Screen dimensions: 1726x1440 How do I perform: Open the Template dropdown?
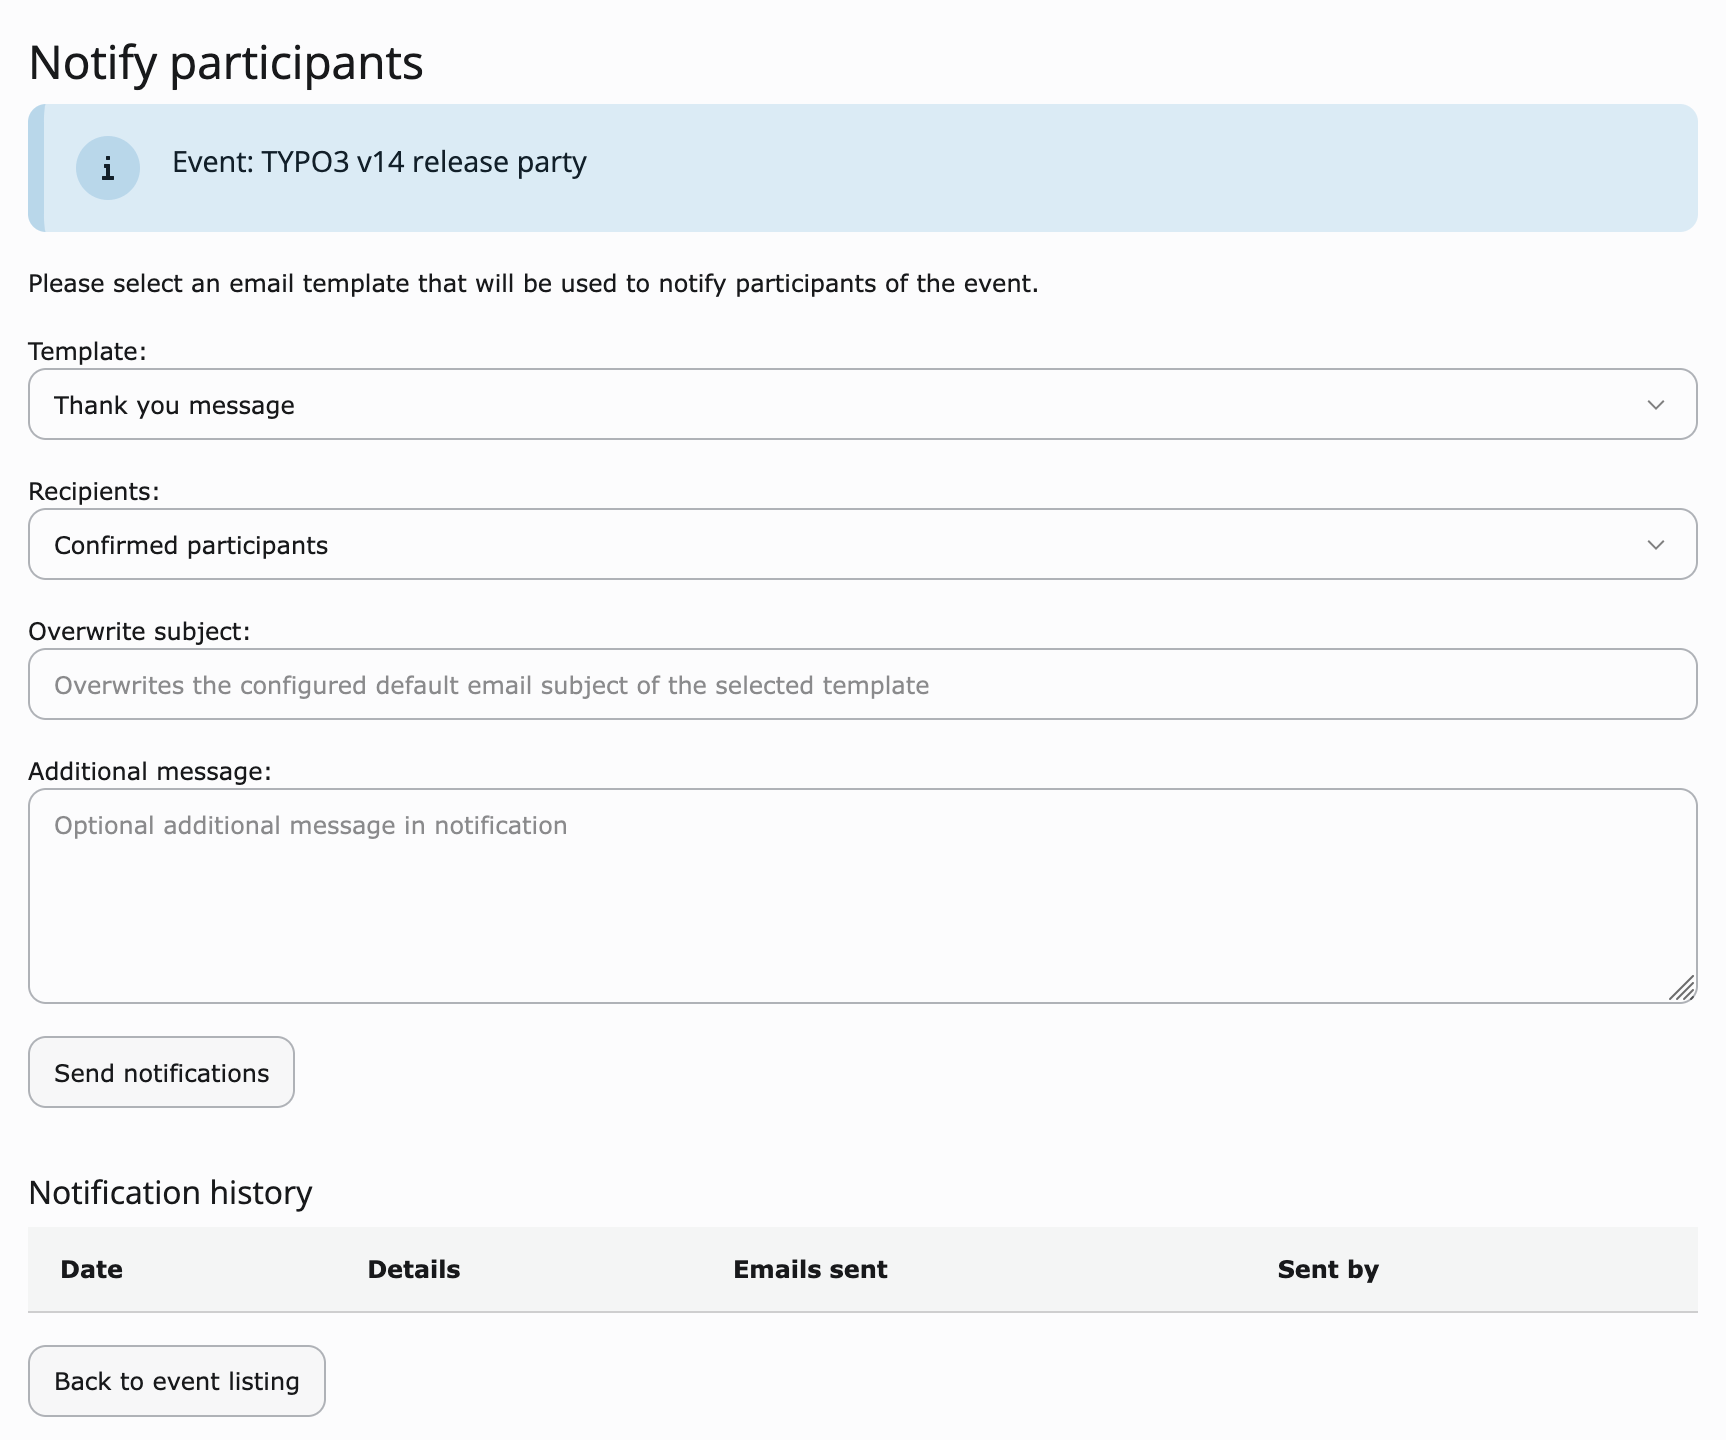point(863,404)
